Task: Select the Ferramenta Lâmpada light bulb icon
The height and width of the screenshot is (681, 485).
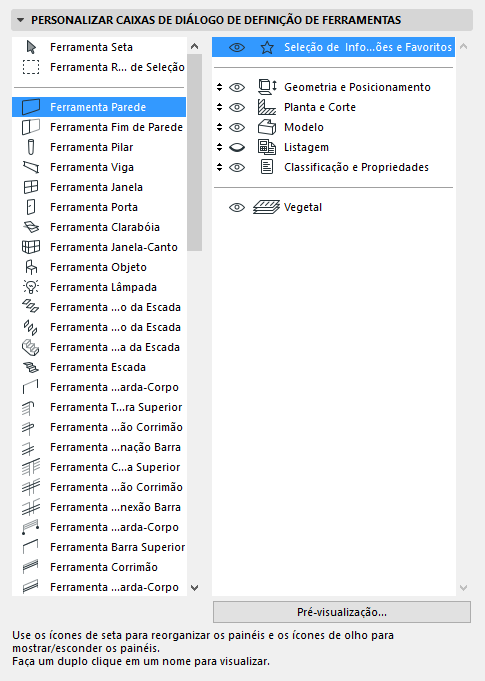Action: click(x=31, y=287)
